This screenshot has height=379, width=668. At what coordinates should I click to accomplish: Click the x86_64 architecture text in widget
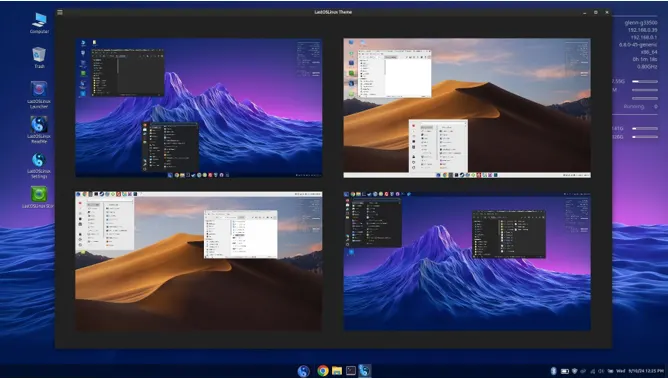[649, 52]
